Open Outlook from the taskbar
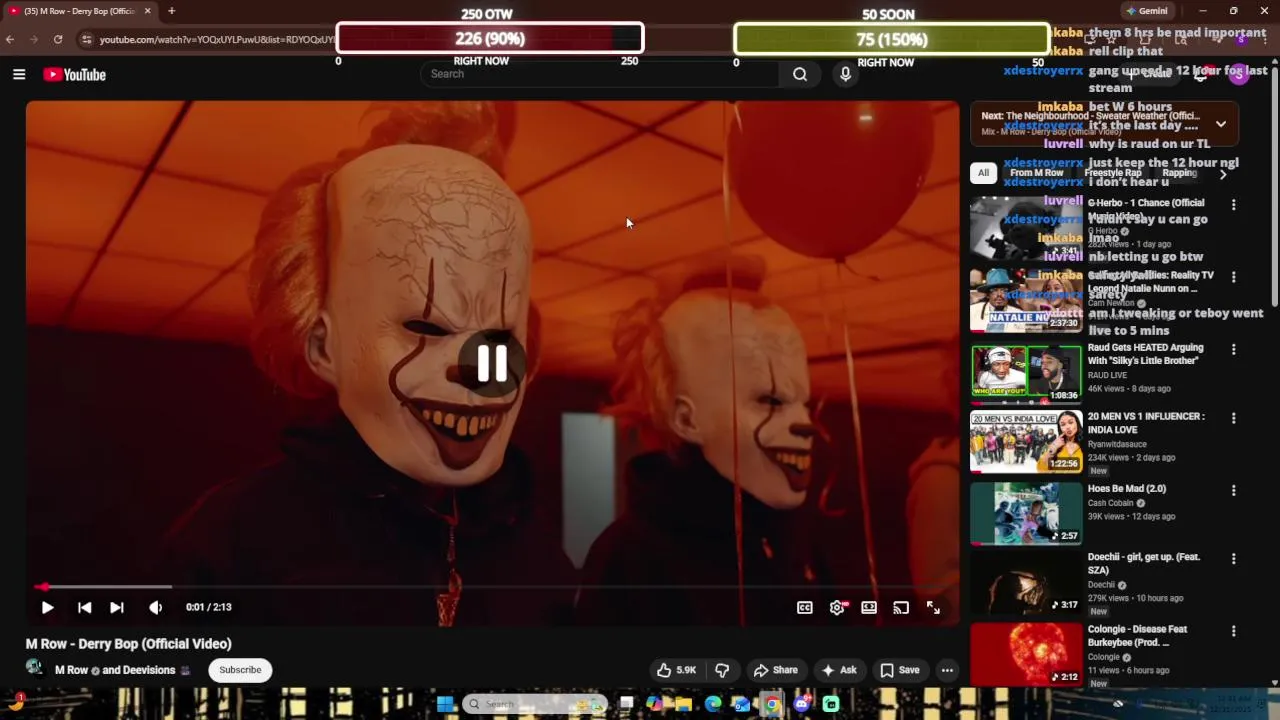This screenshot has width=1280, height=720. coord(742,704)
